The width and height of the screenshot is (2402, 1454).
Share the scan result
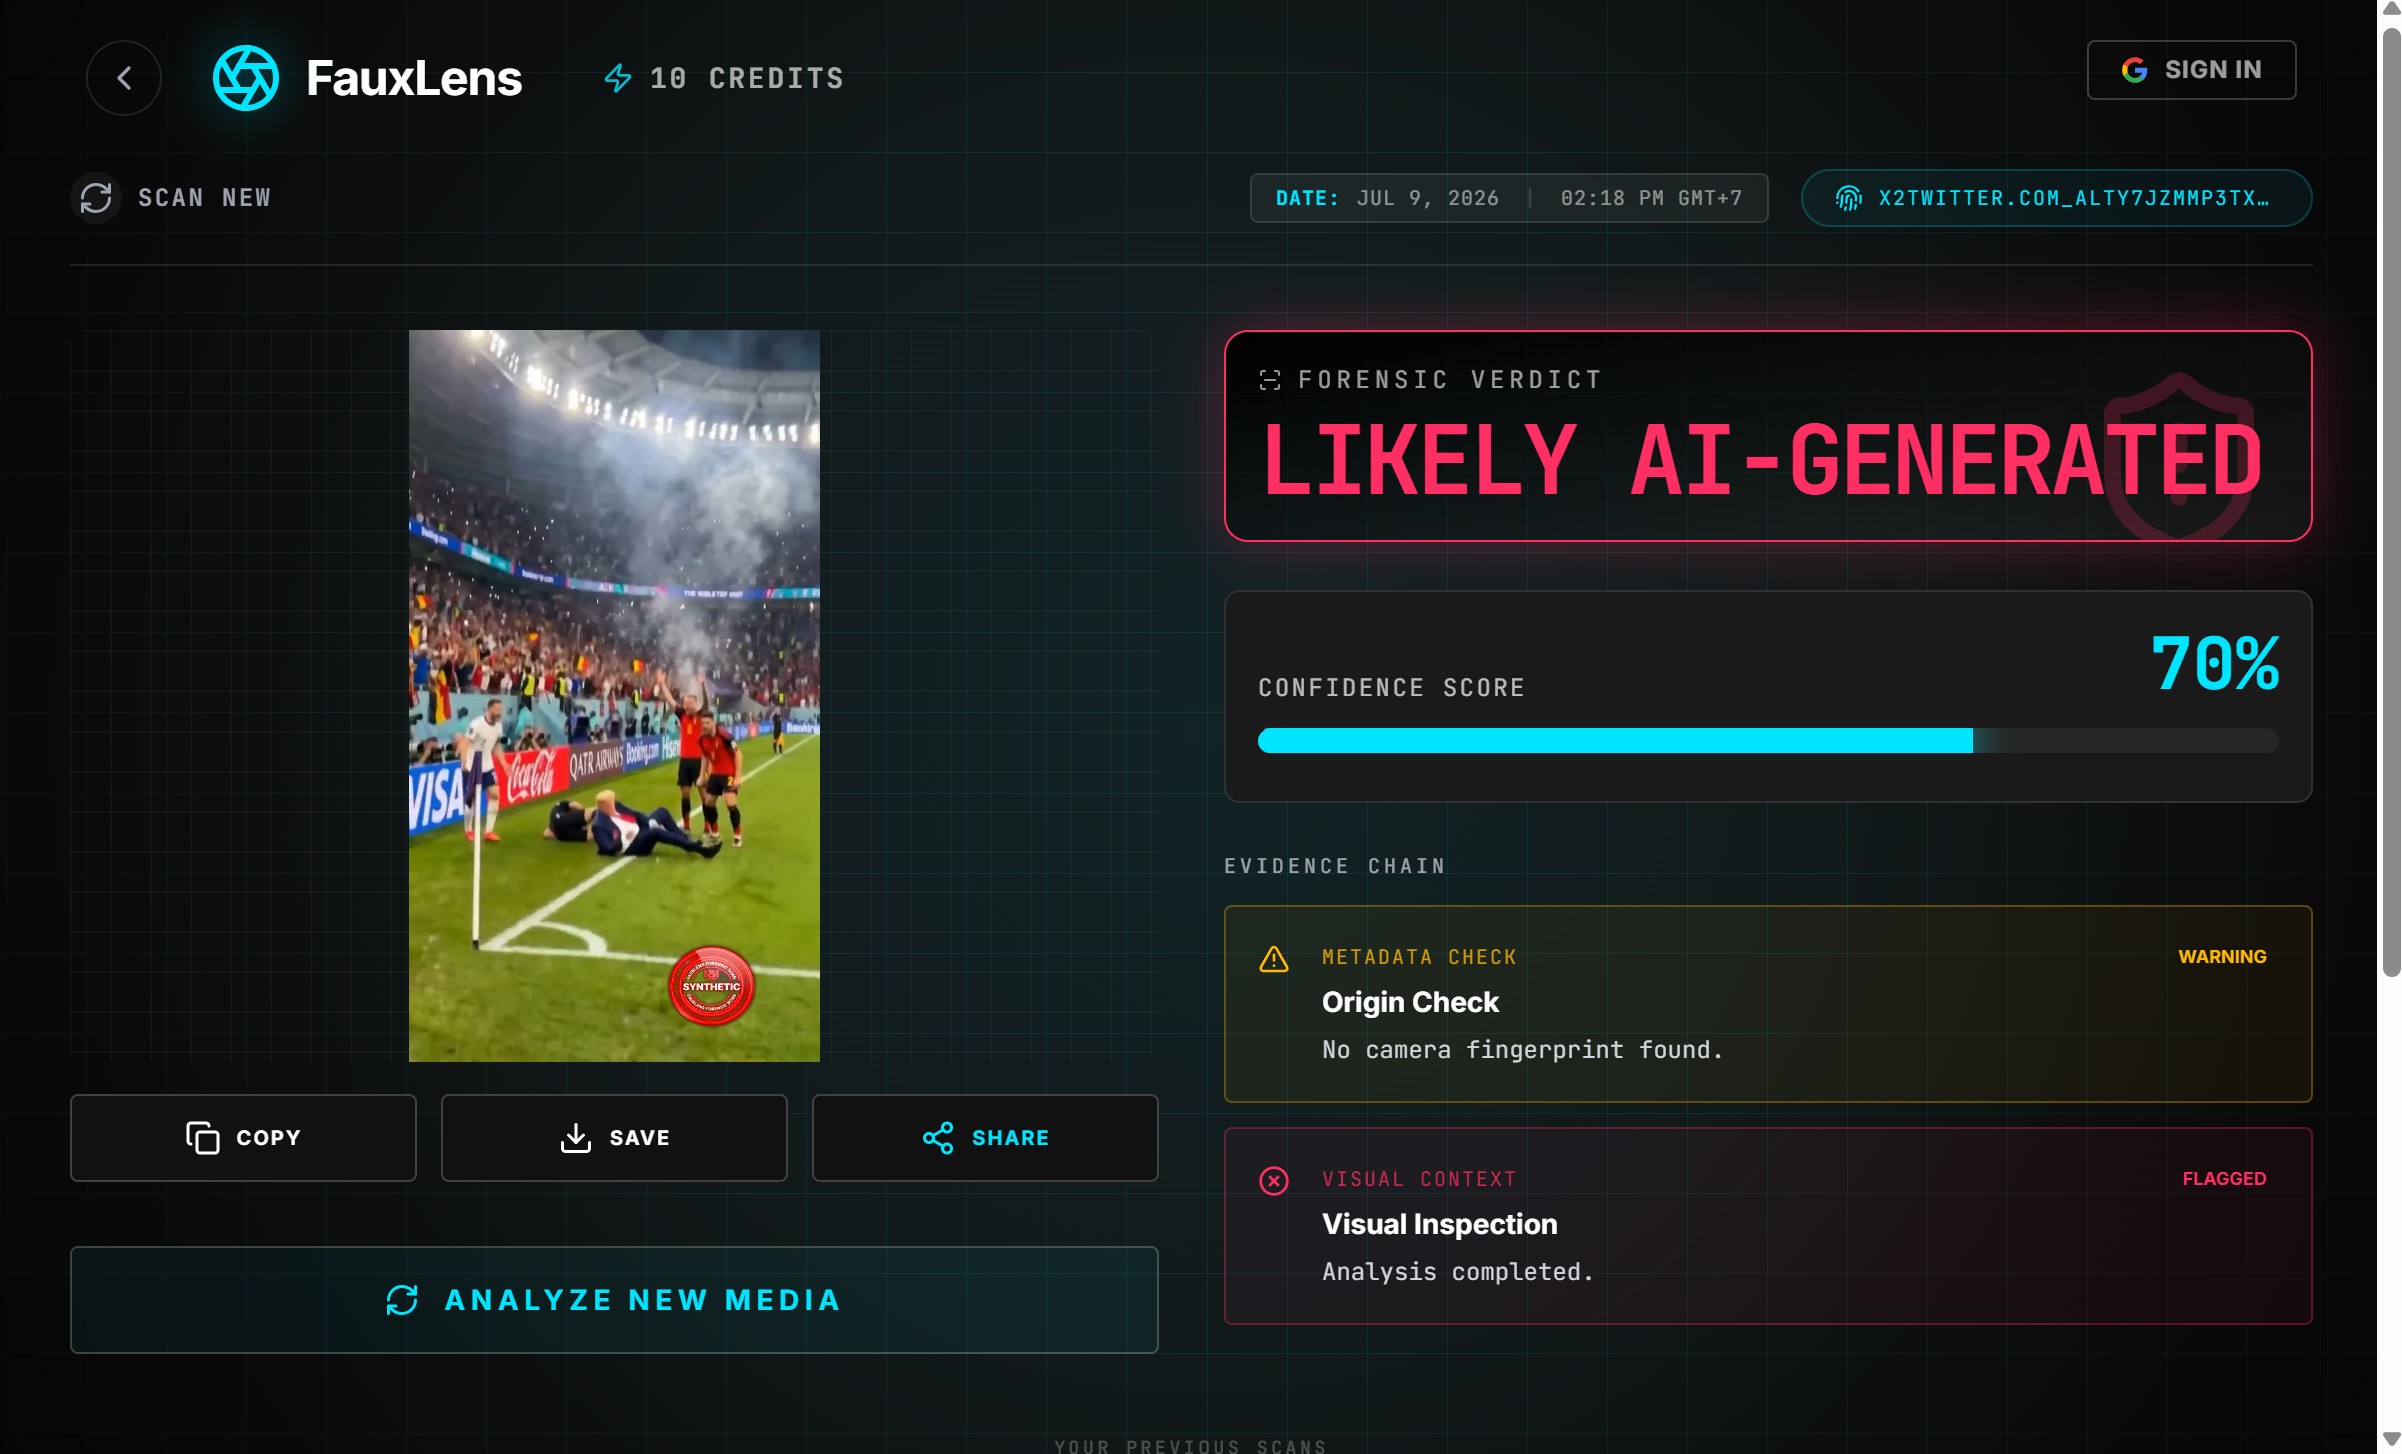985,1138
